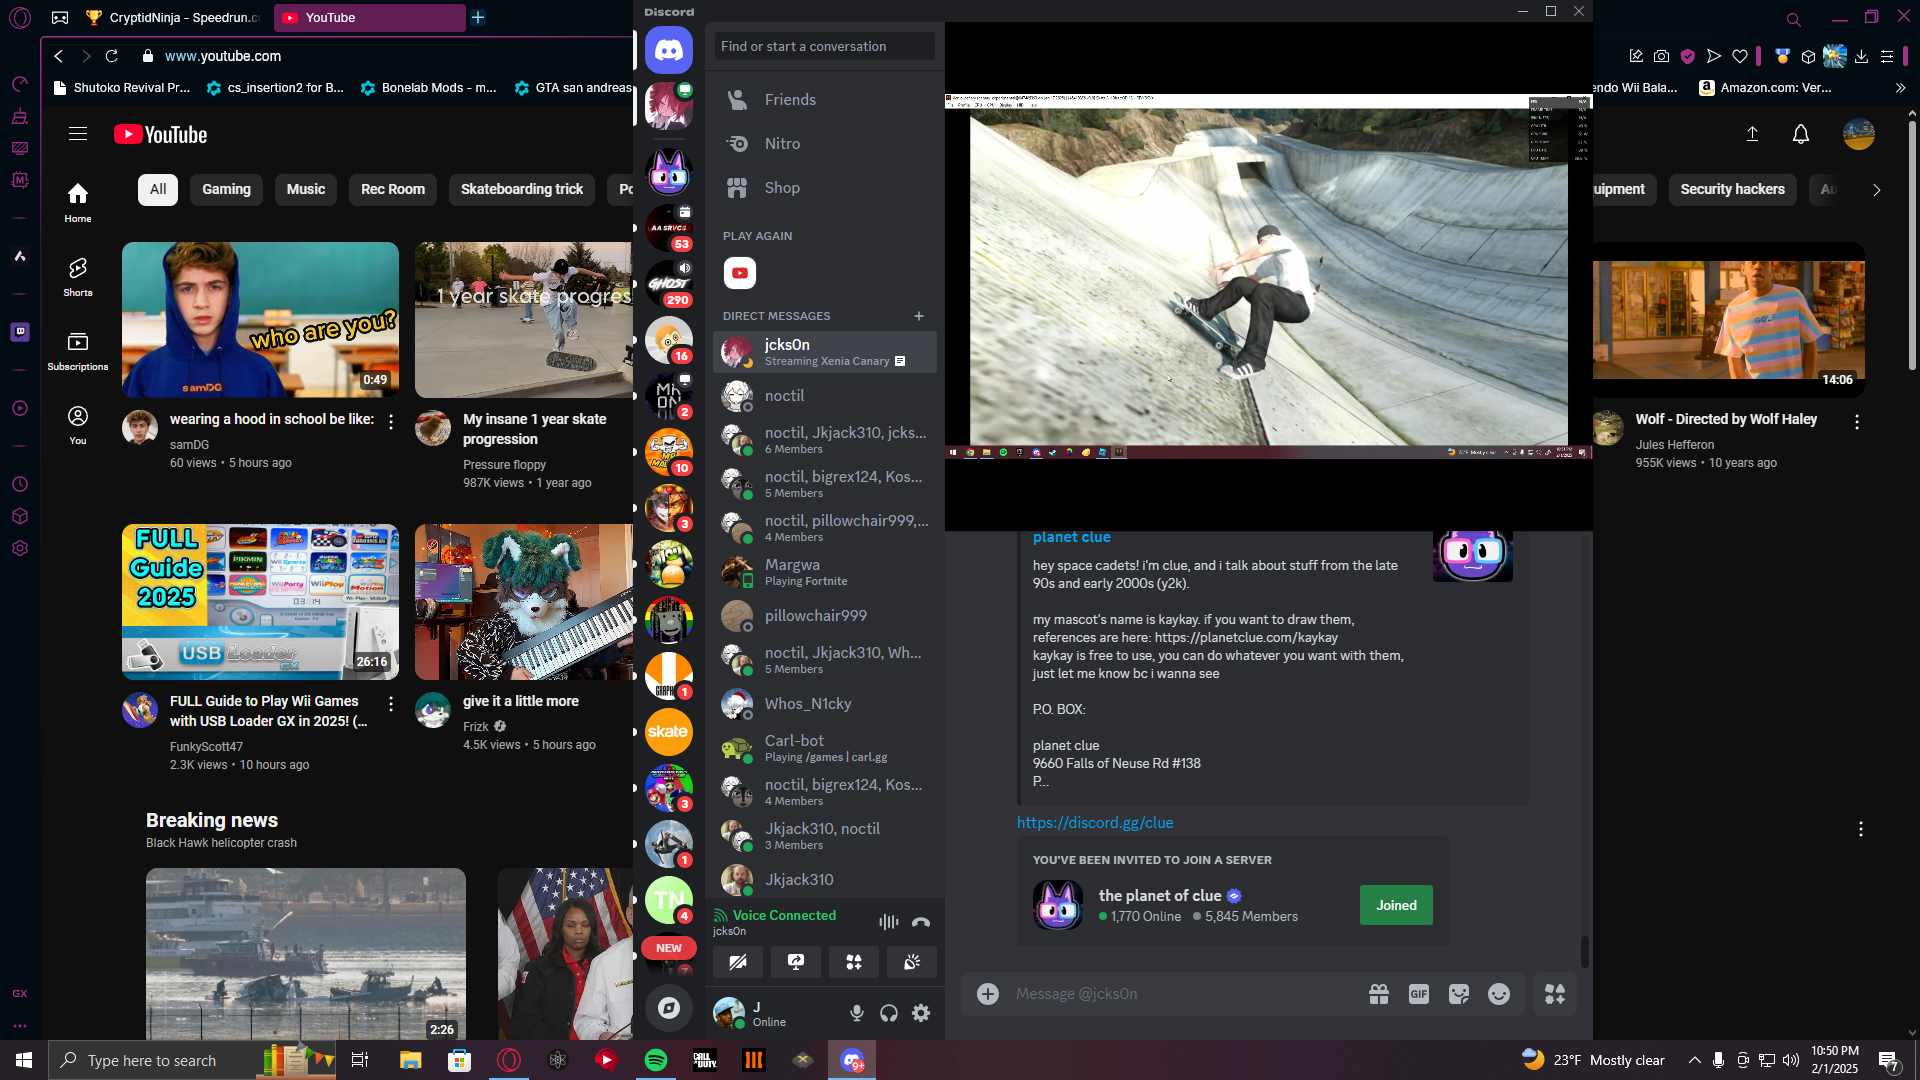Viewport: 1920px width, 1080px height.
Task: Click the Discord home logo icon
Action: (668, 50)
